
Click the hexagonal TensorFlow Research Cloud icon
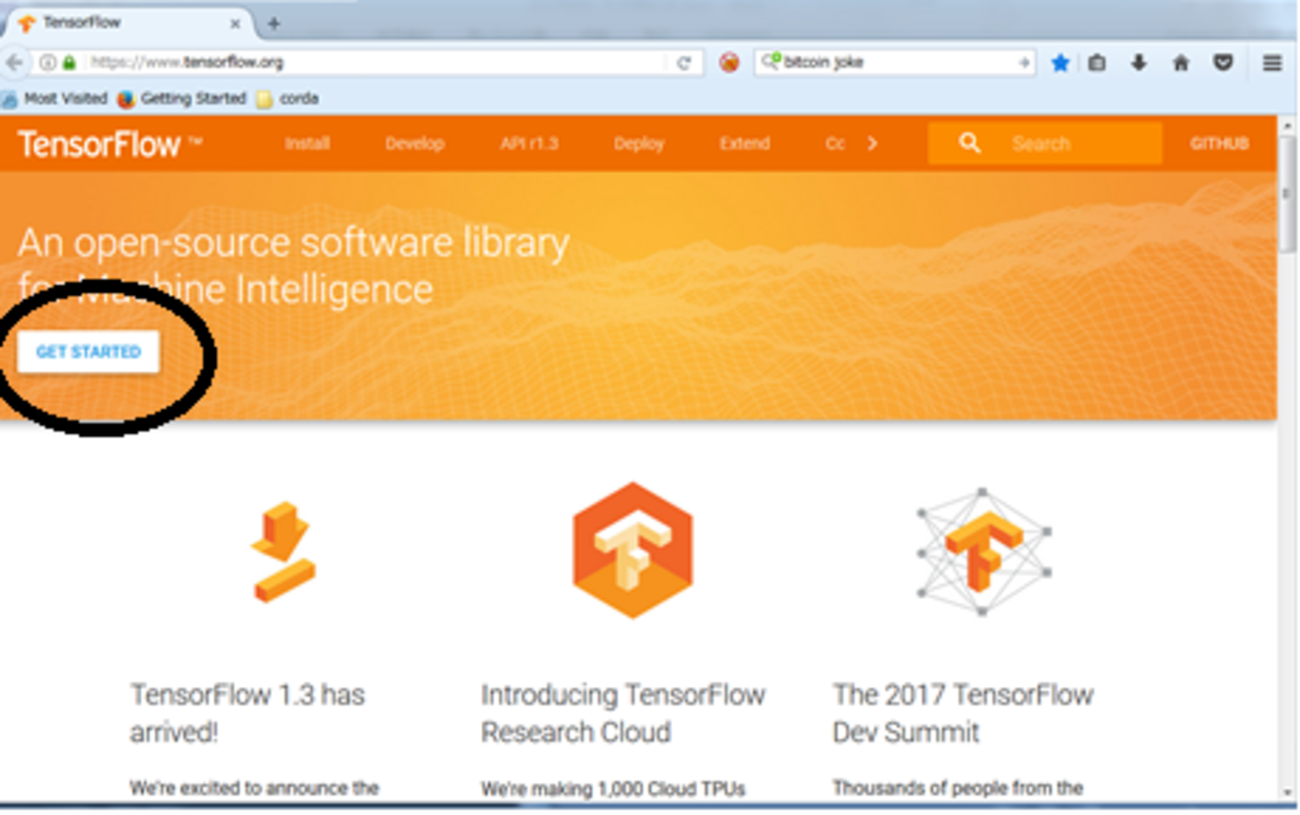point(632,550)
